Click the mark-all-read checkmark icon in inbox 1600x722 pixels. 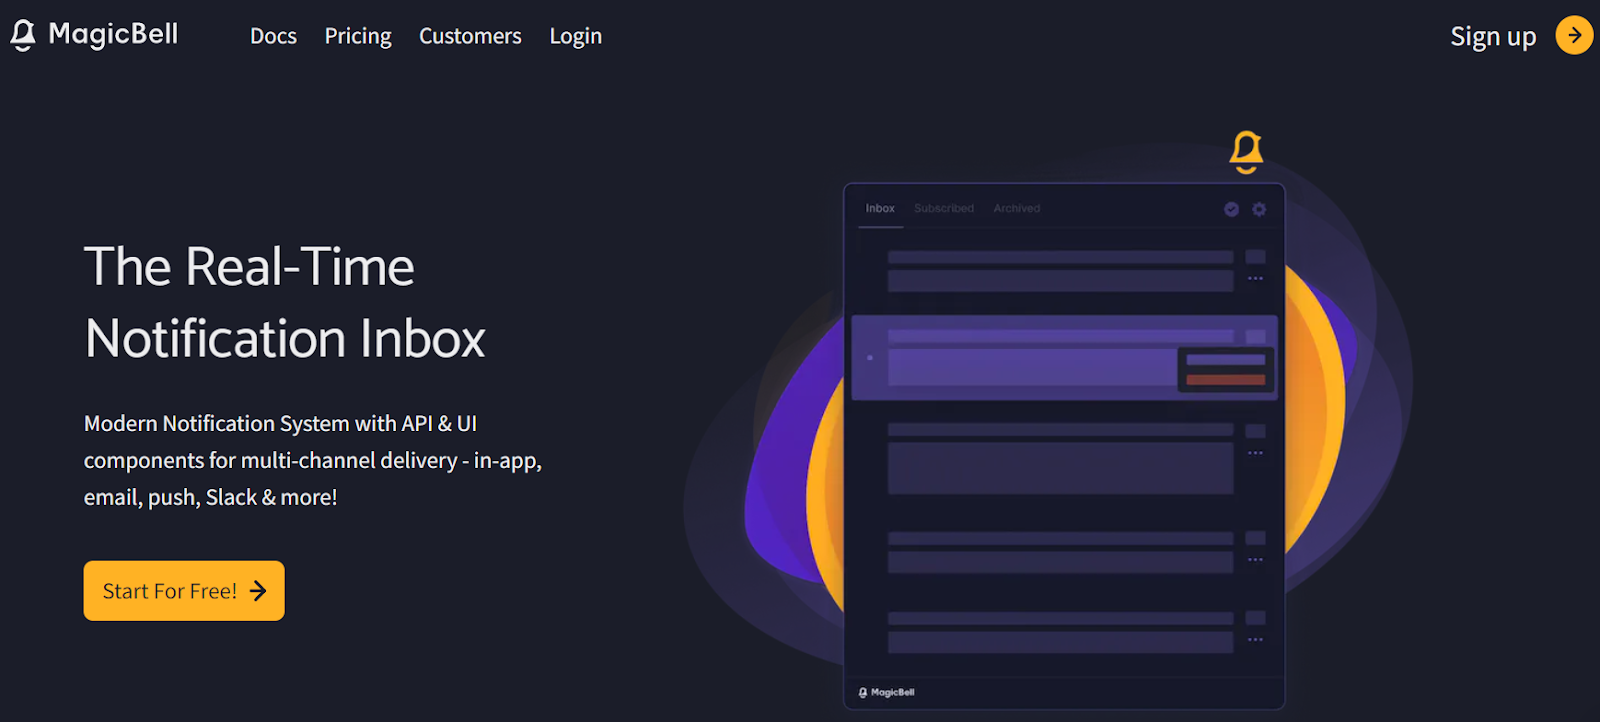[1231, 209]
